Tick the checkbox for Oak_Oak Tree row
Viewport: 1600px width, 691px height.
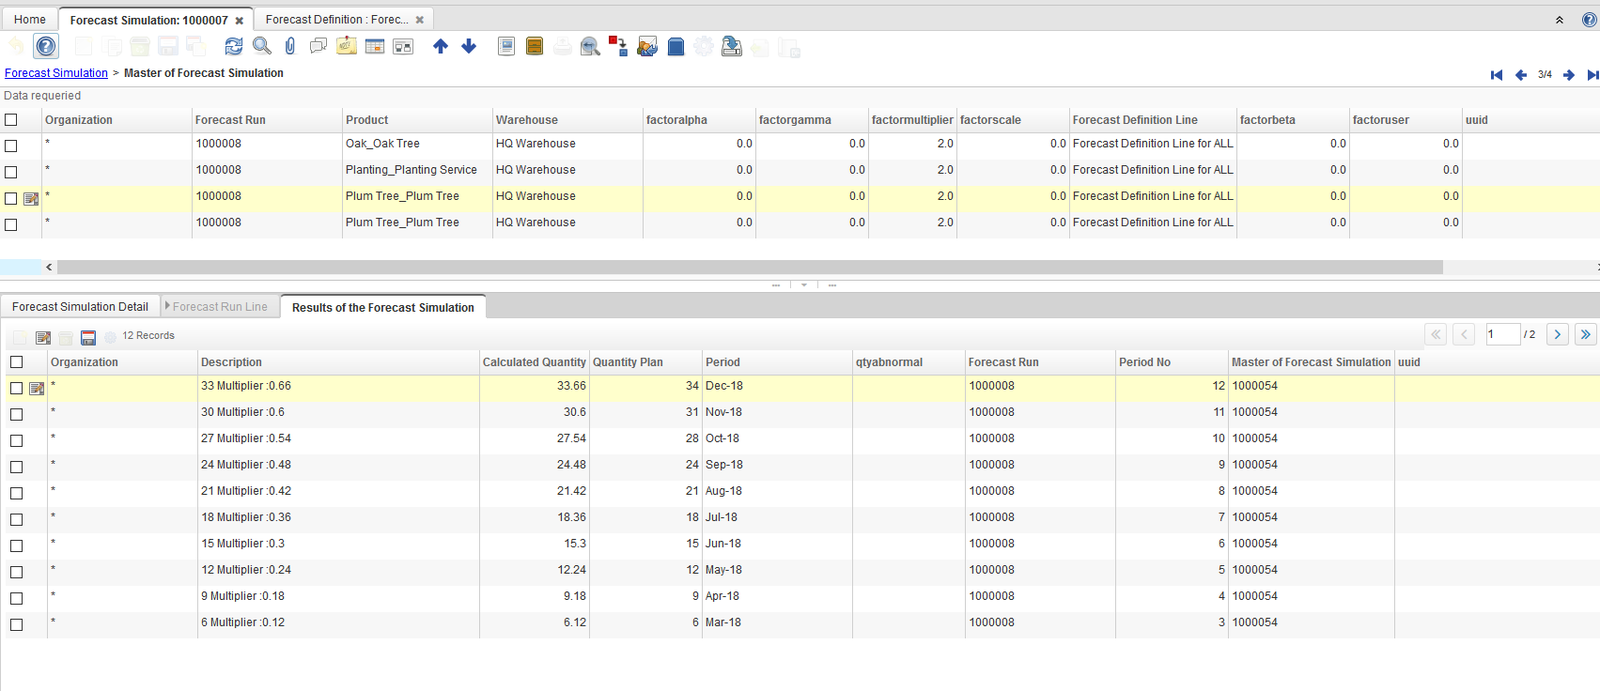click(x=11, y=145)
